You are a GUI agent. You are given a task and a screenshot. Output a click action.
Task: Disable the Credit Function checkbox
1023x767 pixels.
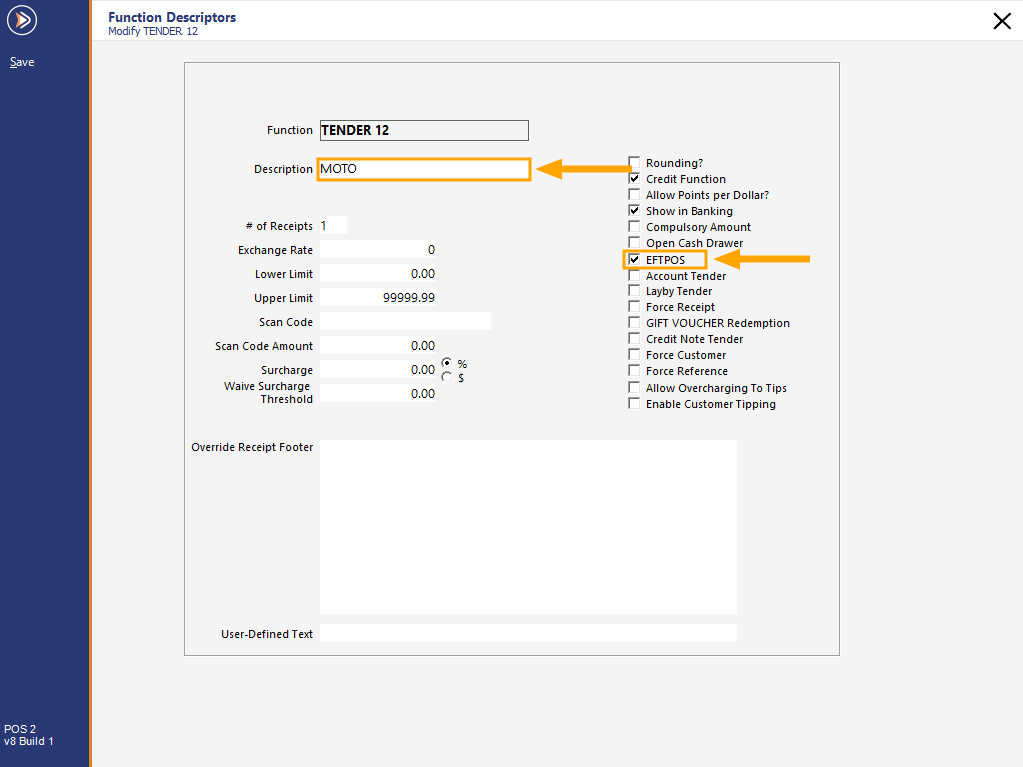pyautogui.click(x=634, y=178)
